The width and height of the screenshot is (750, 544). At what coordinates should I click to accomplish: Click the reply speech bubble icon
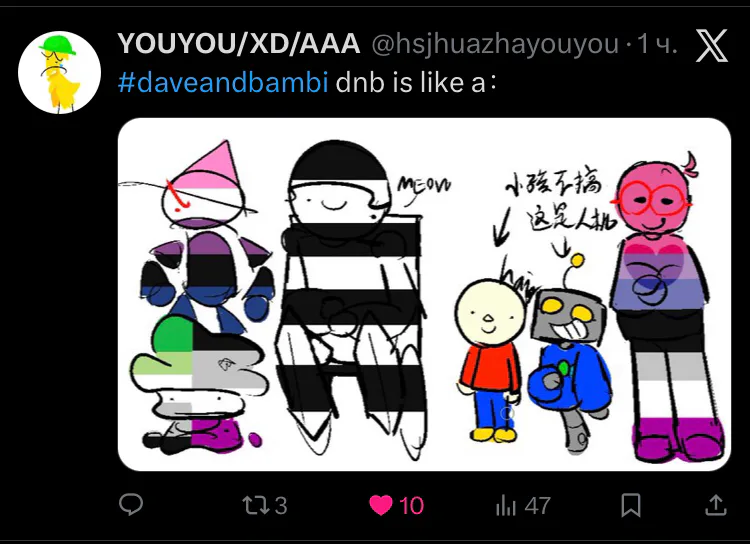click(x=131, y=504)
